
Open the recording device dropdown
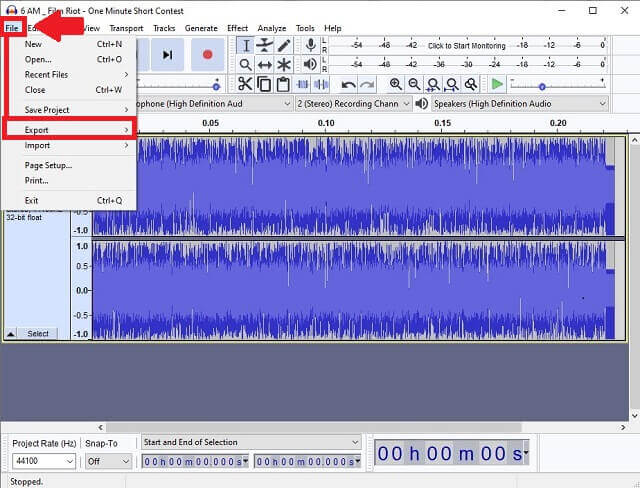tap(287, 104)
